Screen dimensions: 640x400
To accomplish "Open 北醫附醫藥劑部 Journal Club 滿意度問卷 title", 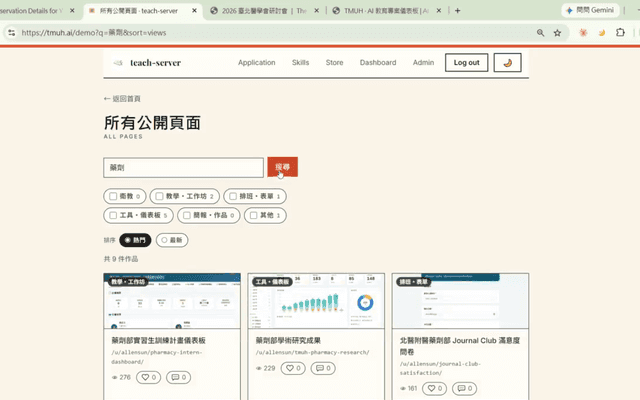I will click(x=460, y=346).
